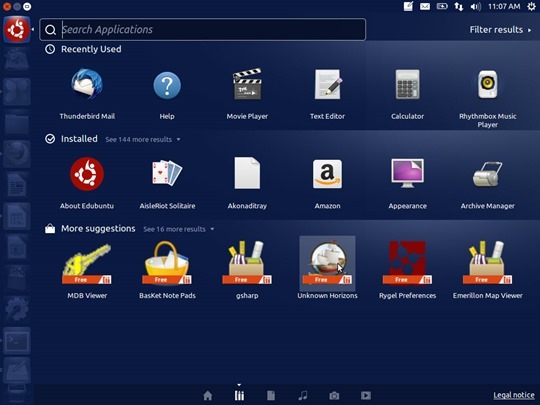Expand Filter results panel

[500, 30]
